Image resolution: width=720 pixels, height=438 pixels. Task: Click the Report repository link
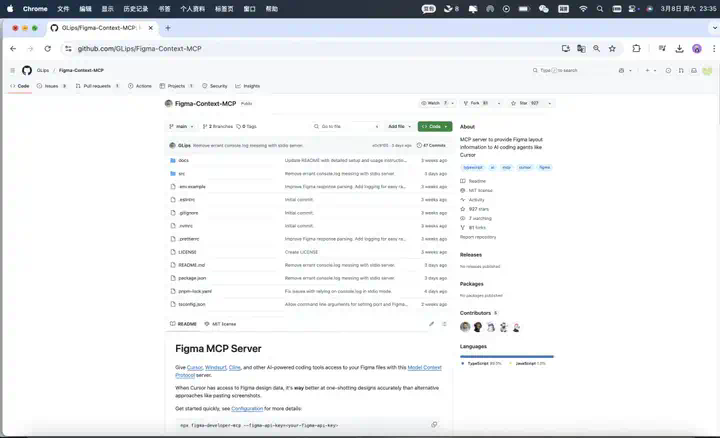coord(478,237)
